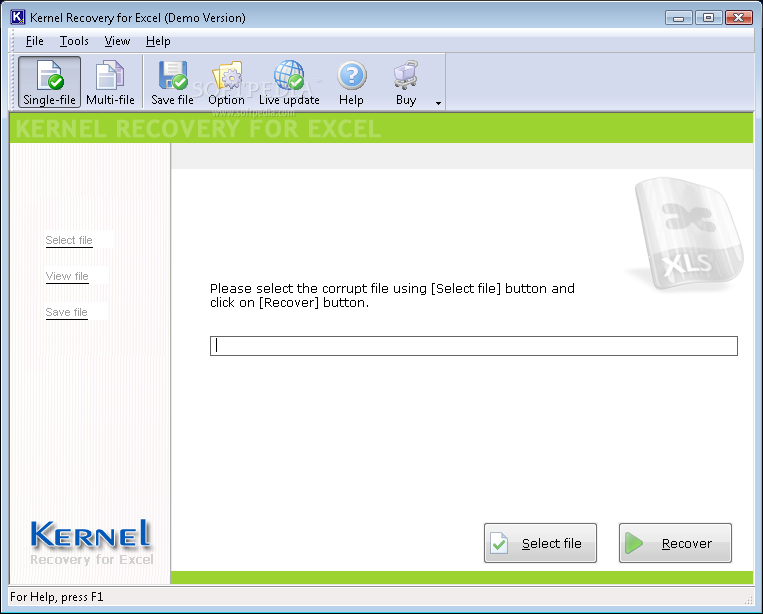Click the Kernel app icon in title bar
This screenshot has width=763, height=614.
pyautogui.click(x=18, y=17)
